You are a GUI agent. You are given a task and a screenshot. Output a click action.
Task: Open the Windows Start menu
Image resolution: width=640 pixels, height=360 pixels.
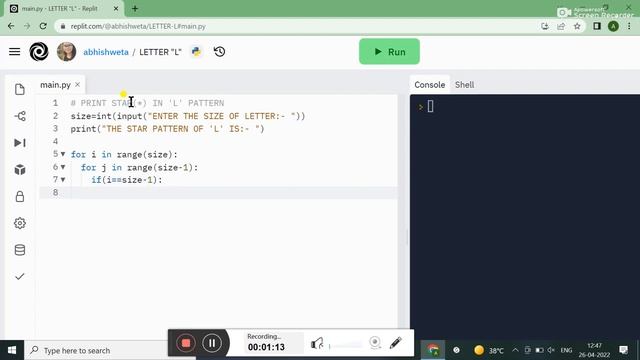(x=12, y=350)
